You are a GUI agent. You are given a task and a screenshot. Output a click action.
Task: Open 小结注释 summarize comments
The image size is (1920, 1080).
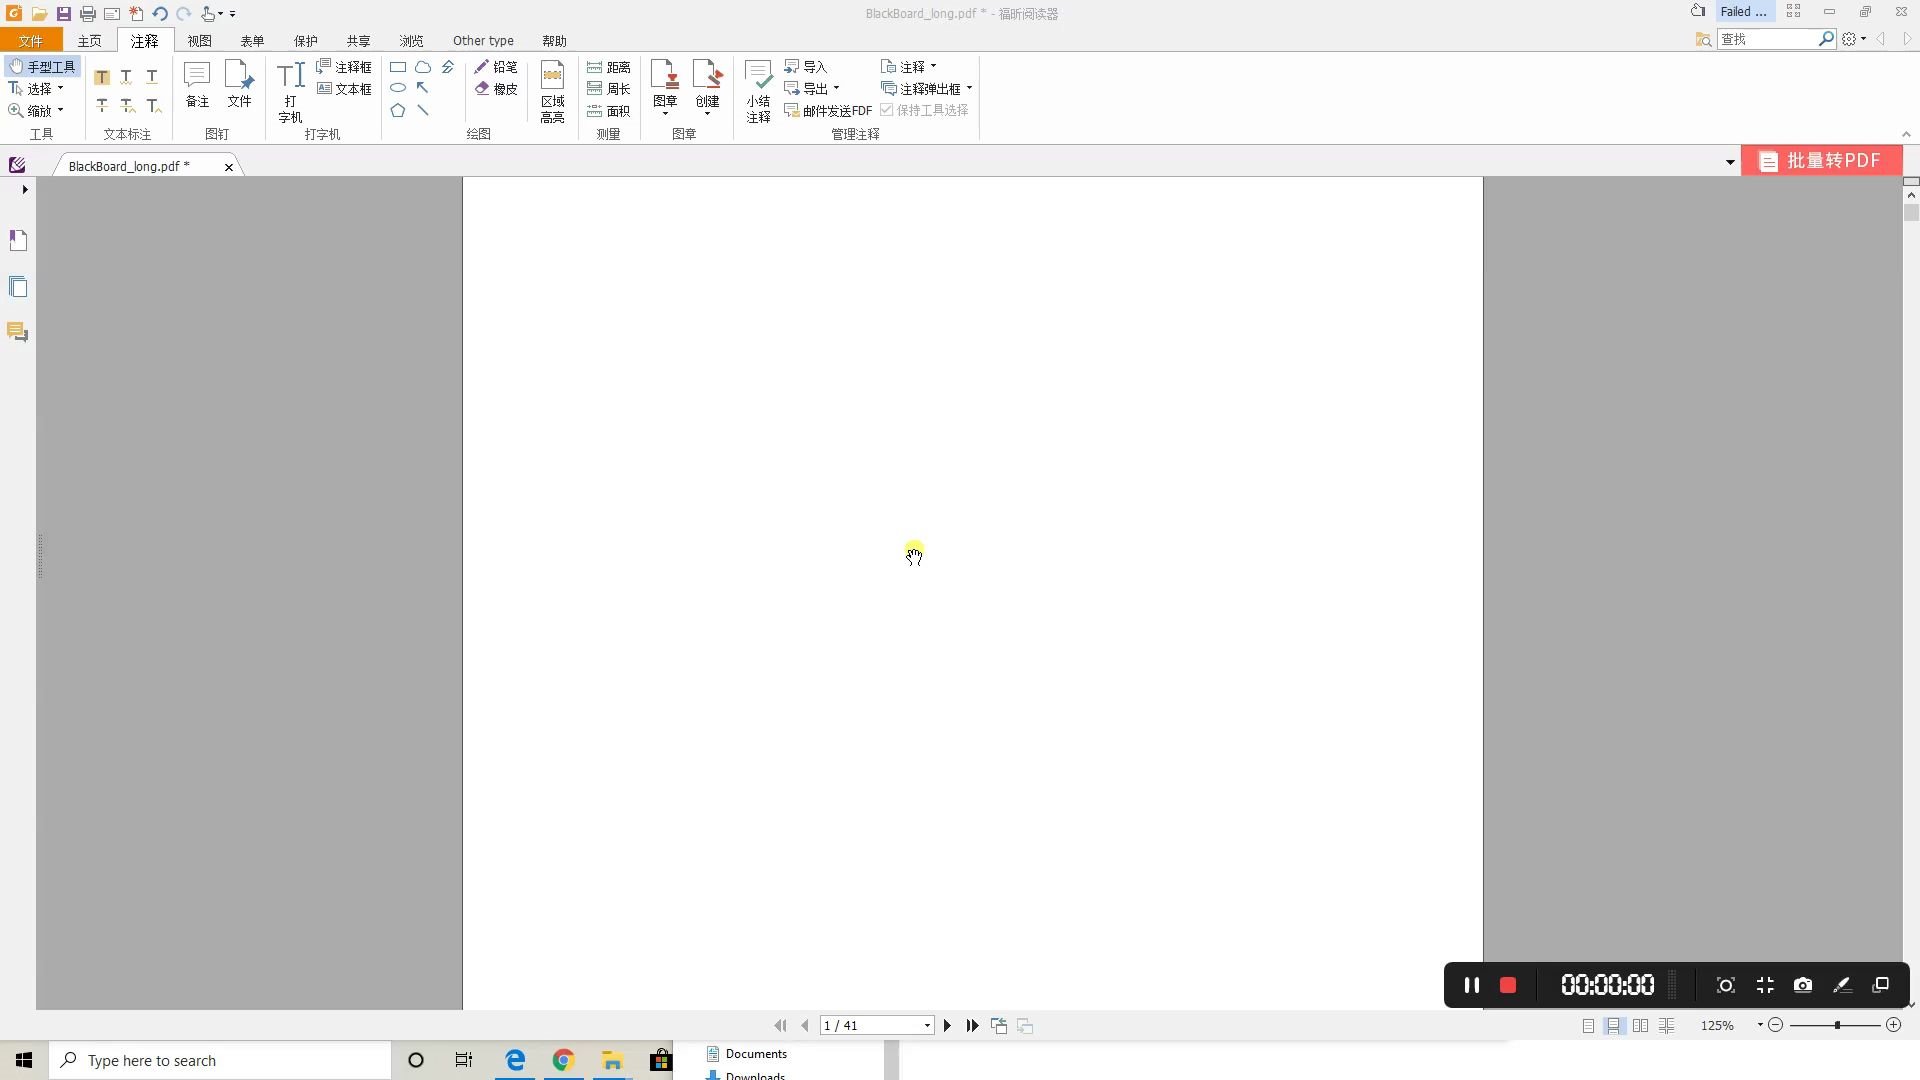pos(758,92)
